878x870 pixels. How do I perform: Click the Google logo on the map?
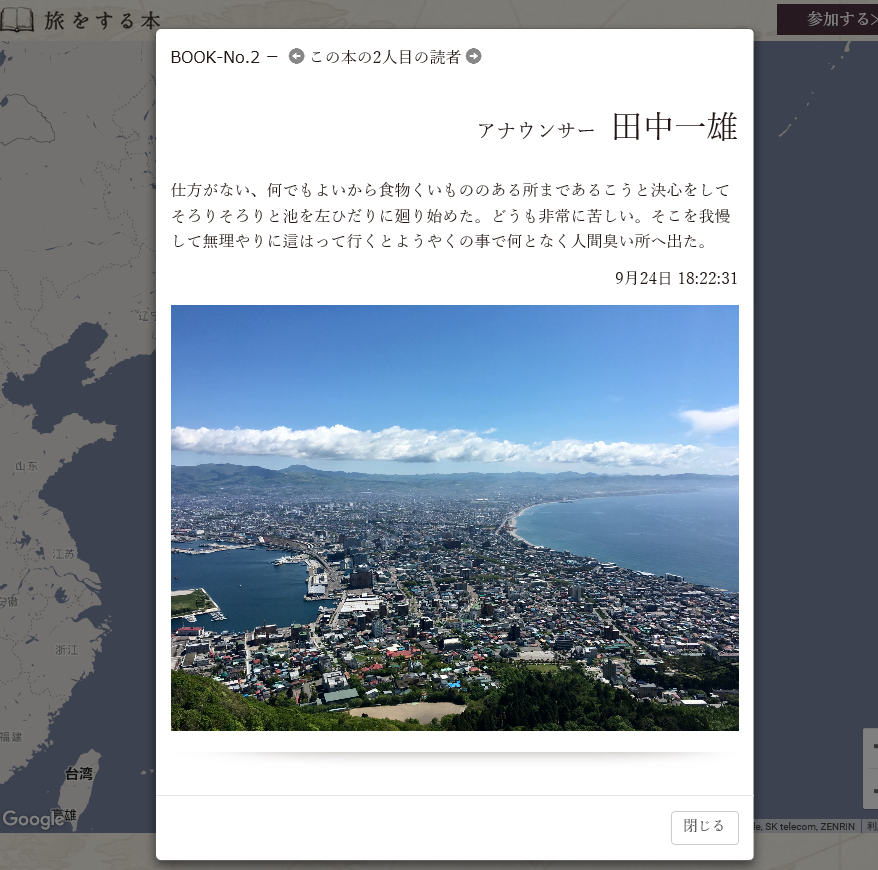(32, 819)
